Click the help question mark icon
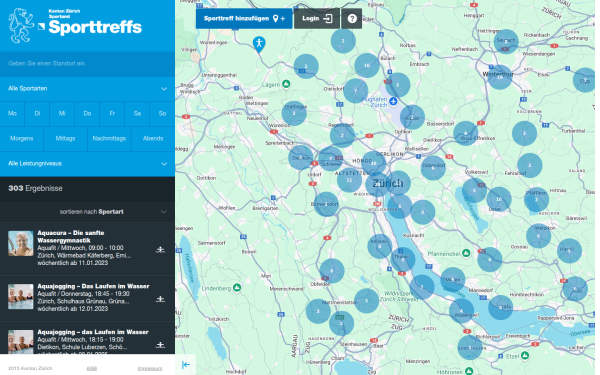The height and width of the screenshot is (375, 600). coord(352,18)
